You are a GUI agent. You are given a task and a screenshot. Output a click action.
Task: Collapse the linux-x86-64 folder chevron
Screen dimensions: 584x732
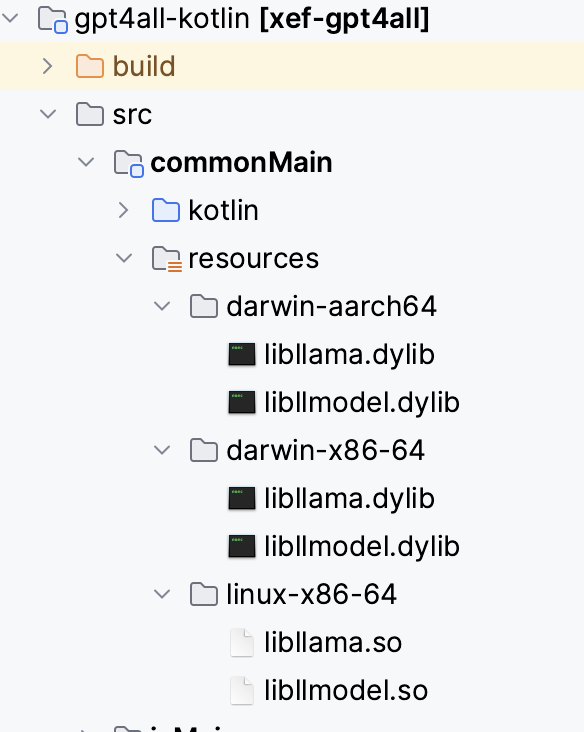[x=162, y=594]
